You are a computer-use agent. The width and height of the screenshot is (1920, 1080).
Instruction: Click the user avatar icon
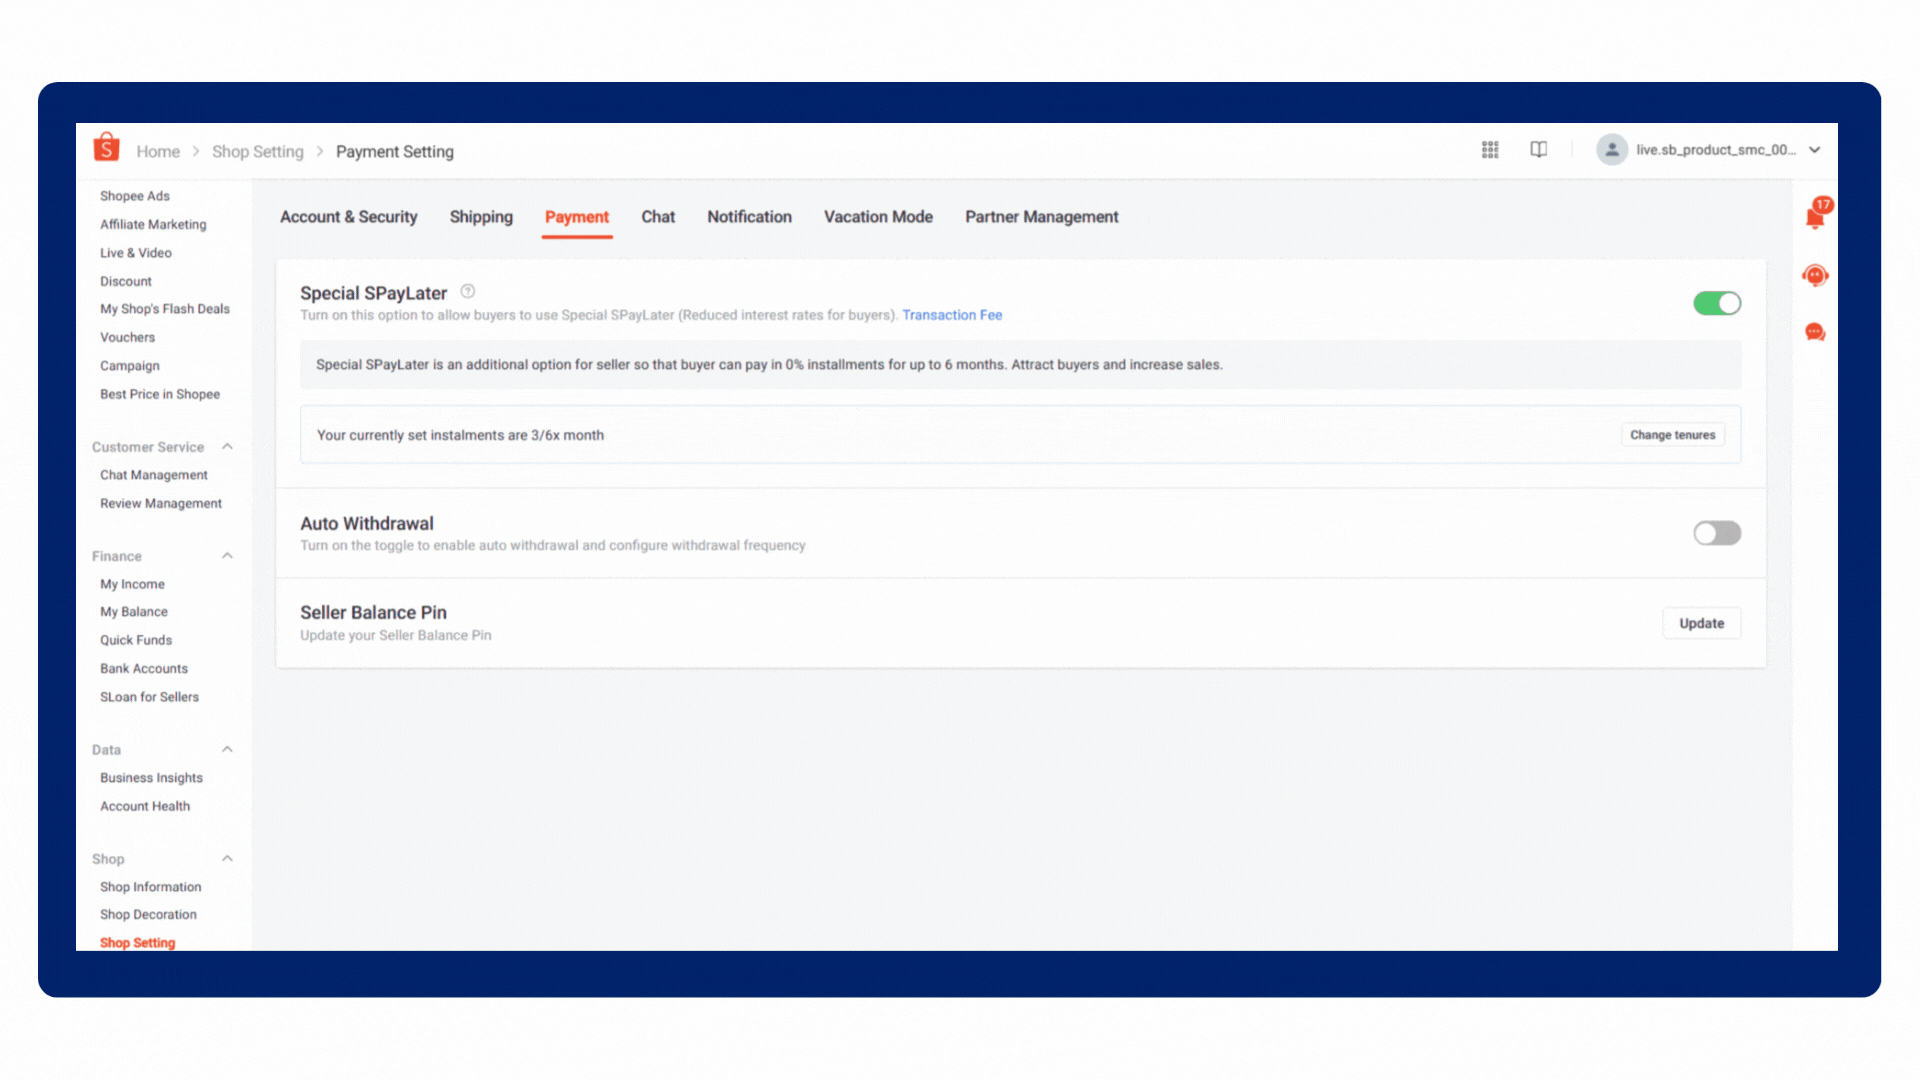click(1611, 150)
